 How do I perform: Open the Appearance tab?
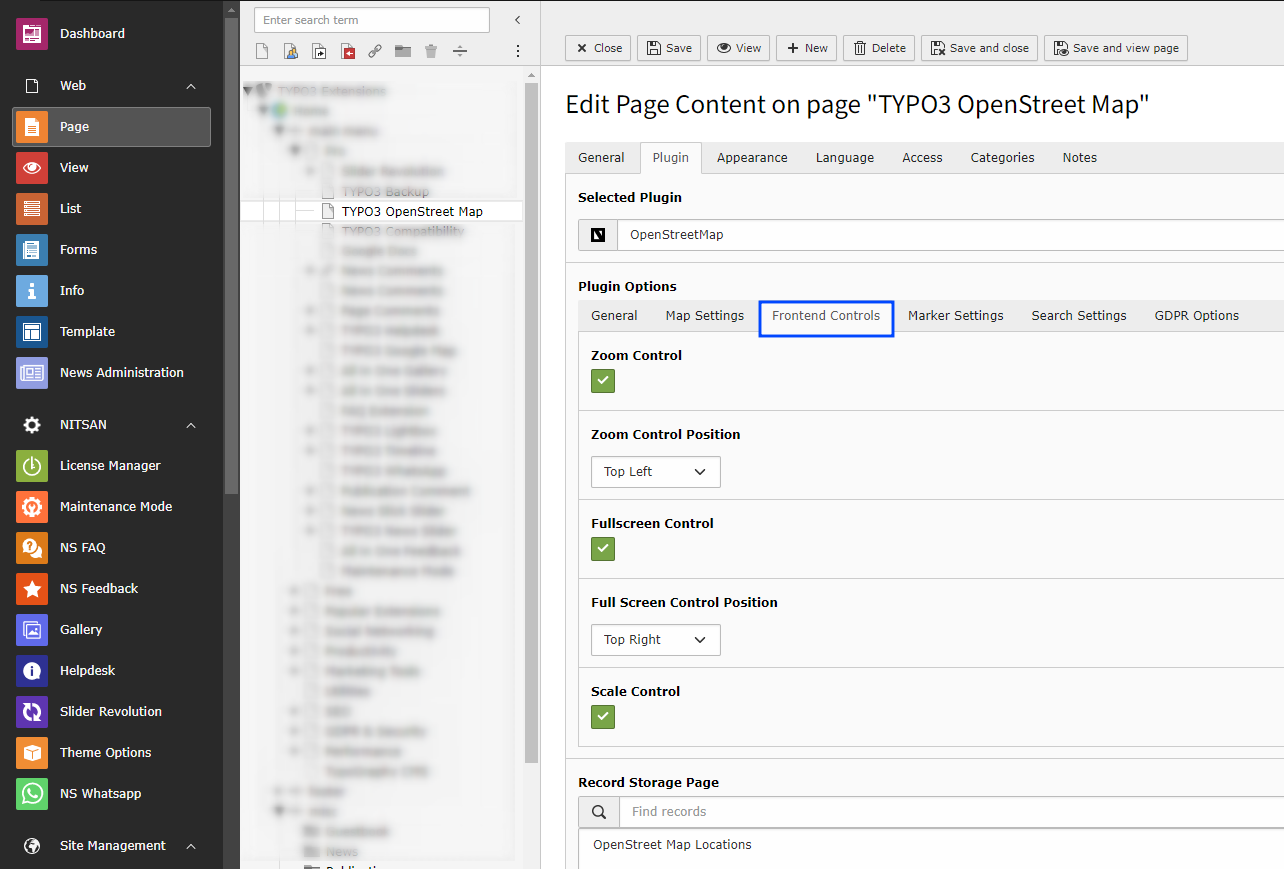[x=752, y=158]
